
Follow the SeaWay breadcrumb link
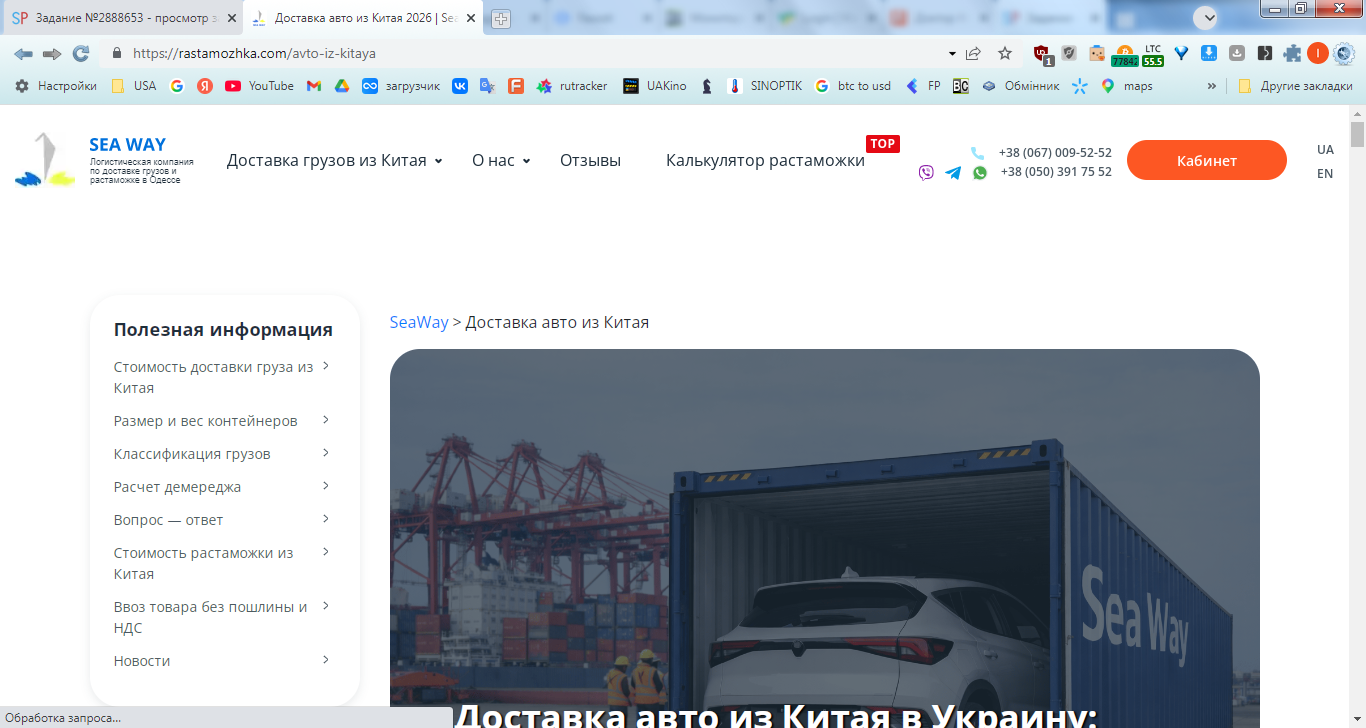(419, 322)
